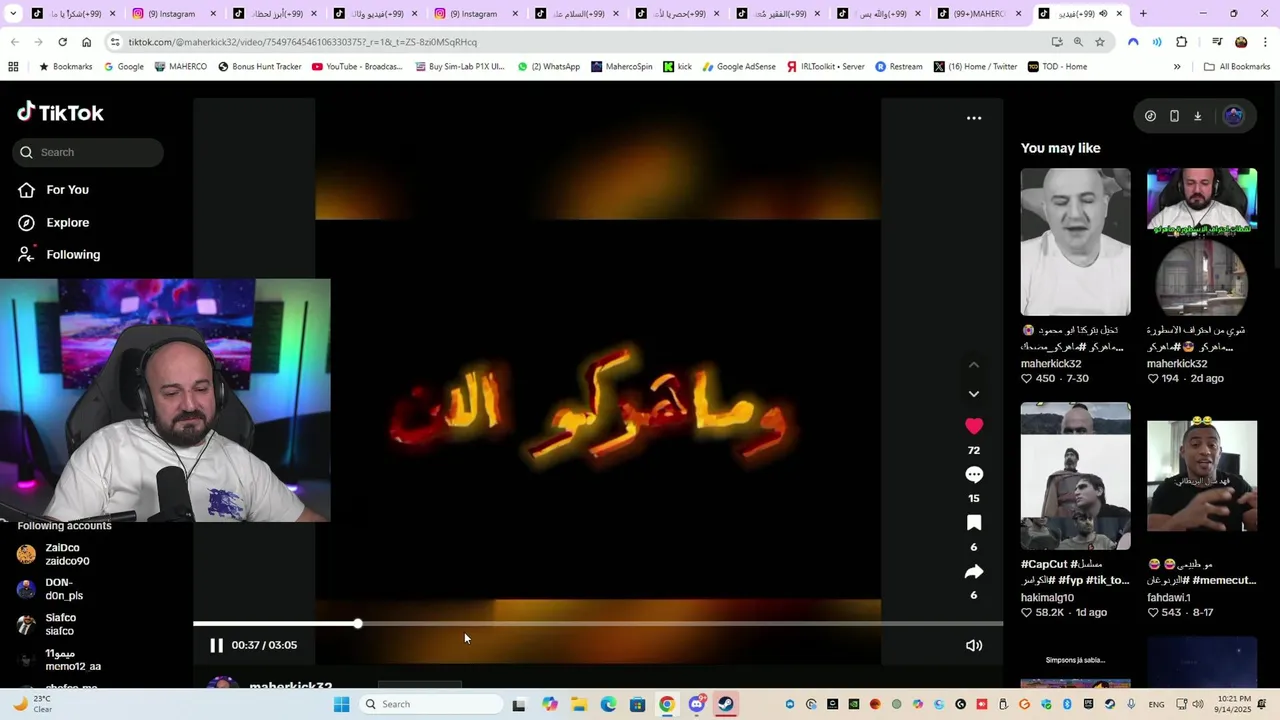Reload the browser page
The image size is (1280, 720).
pyautogui.click(x=62, y=42)
